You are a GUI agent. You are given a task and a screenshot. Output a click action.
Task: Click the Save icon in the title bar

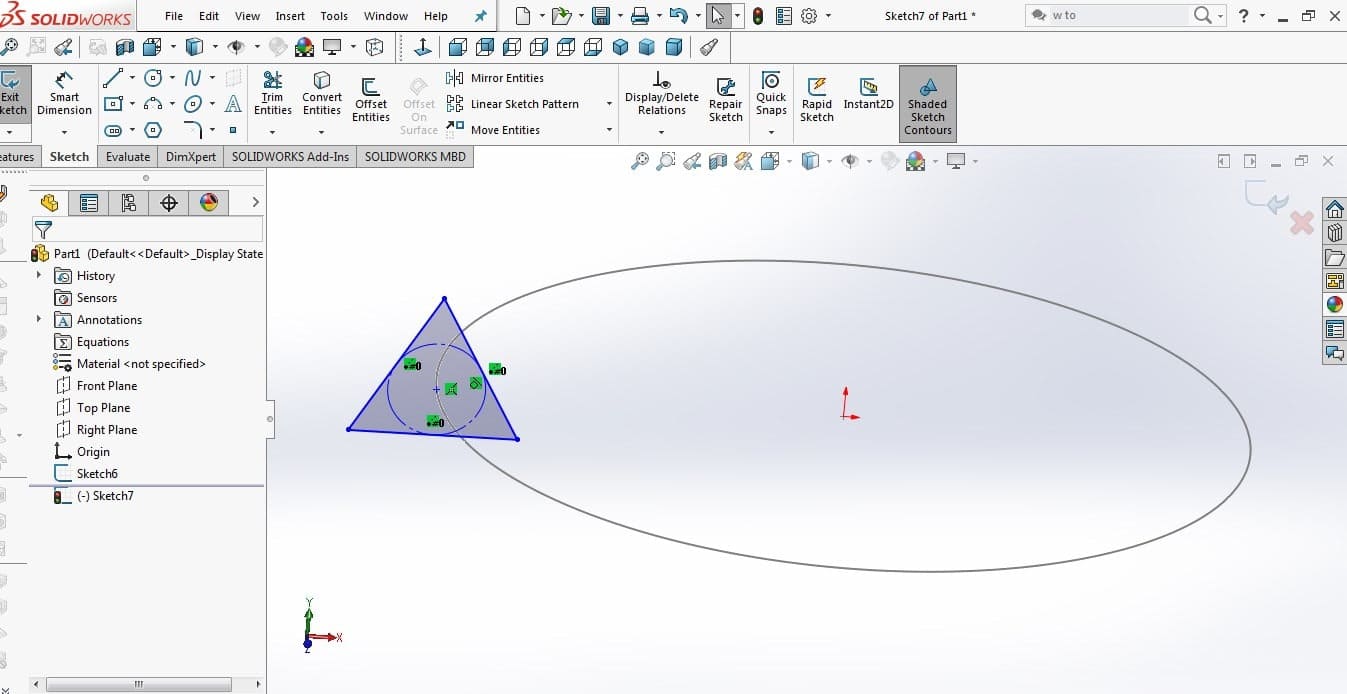click(x=600, y=16)
